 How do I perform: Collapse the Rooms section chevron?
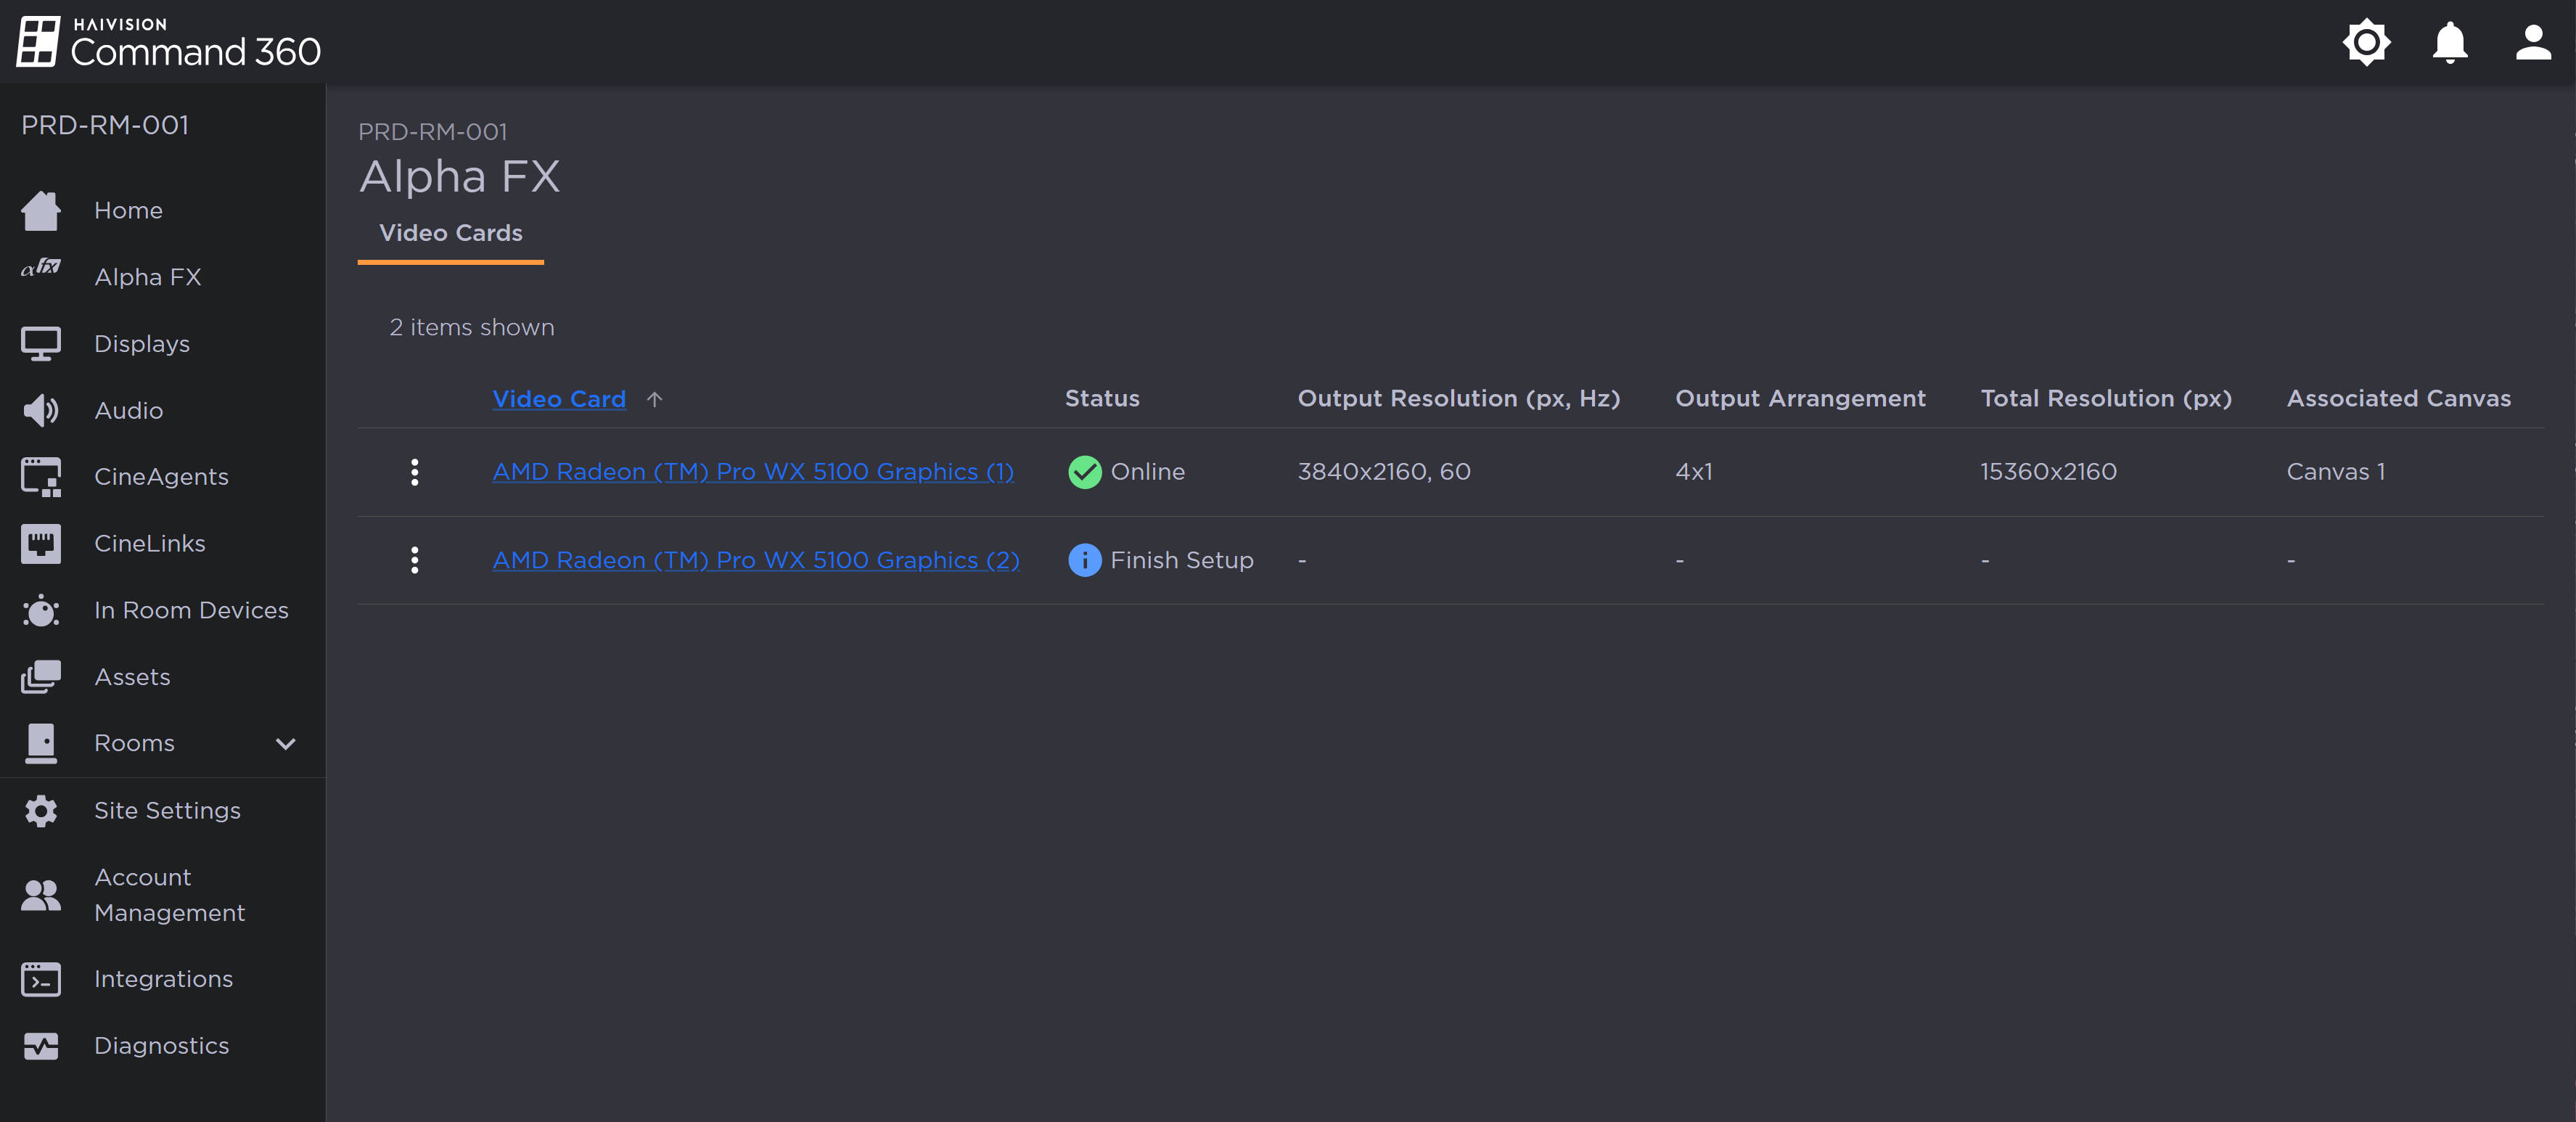(x=285, y=744)
